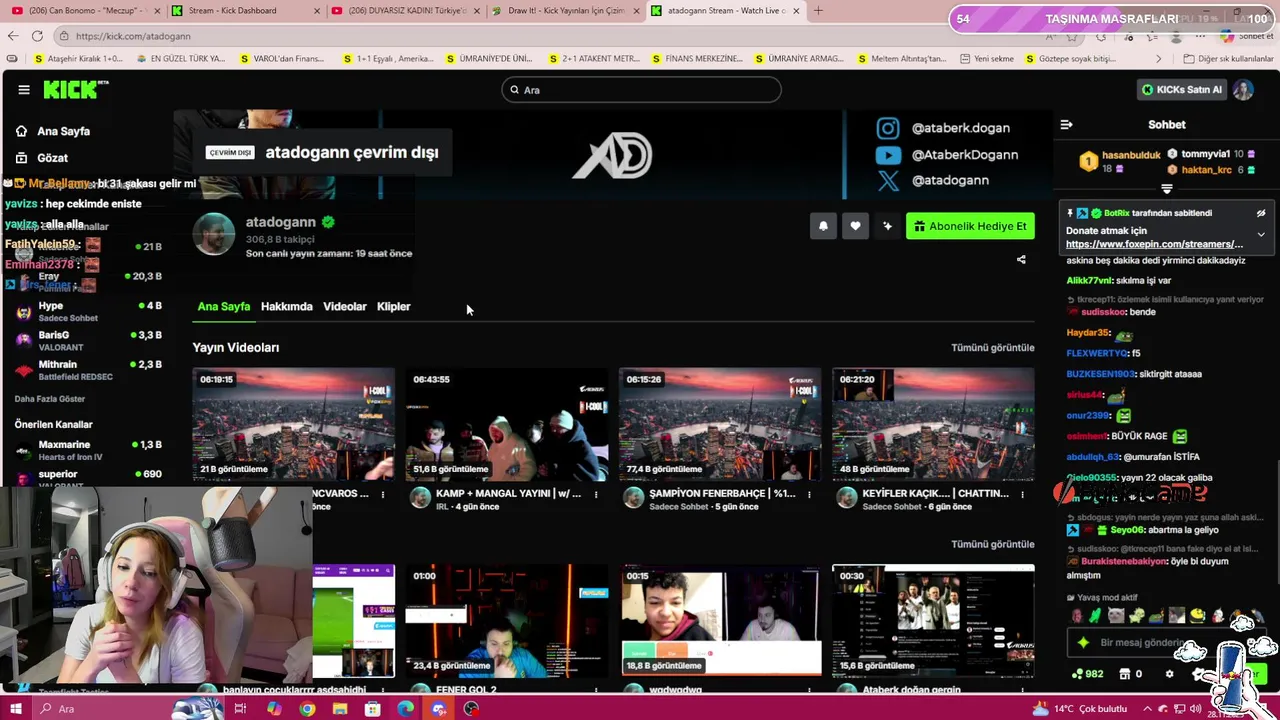Open the 06:19:15 stream video thumbnail
The height and width of the screenshot is (720, 1280).
click(x=293, y=424)
